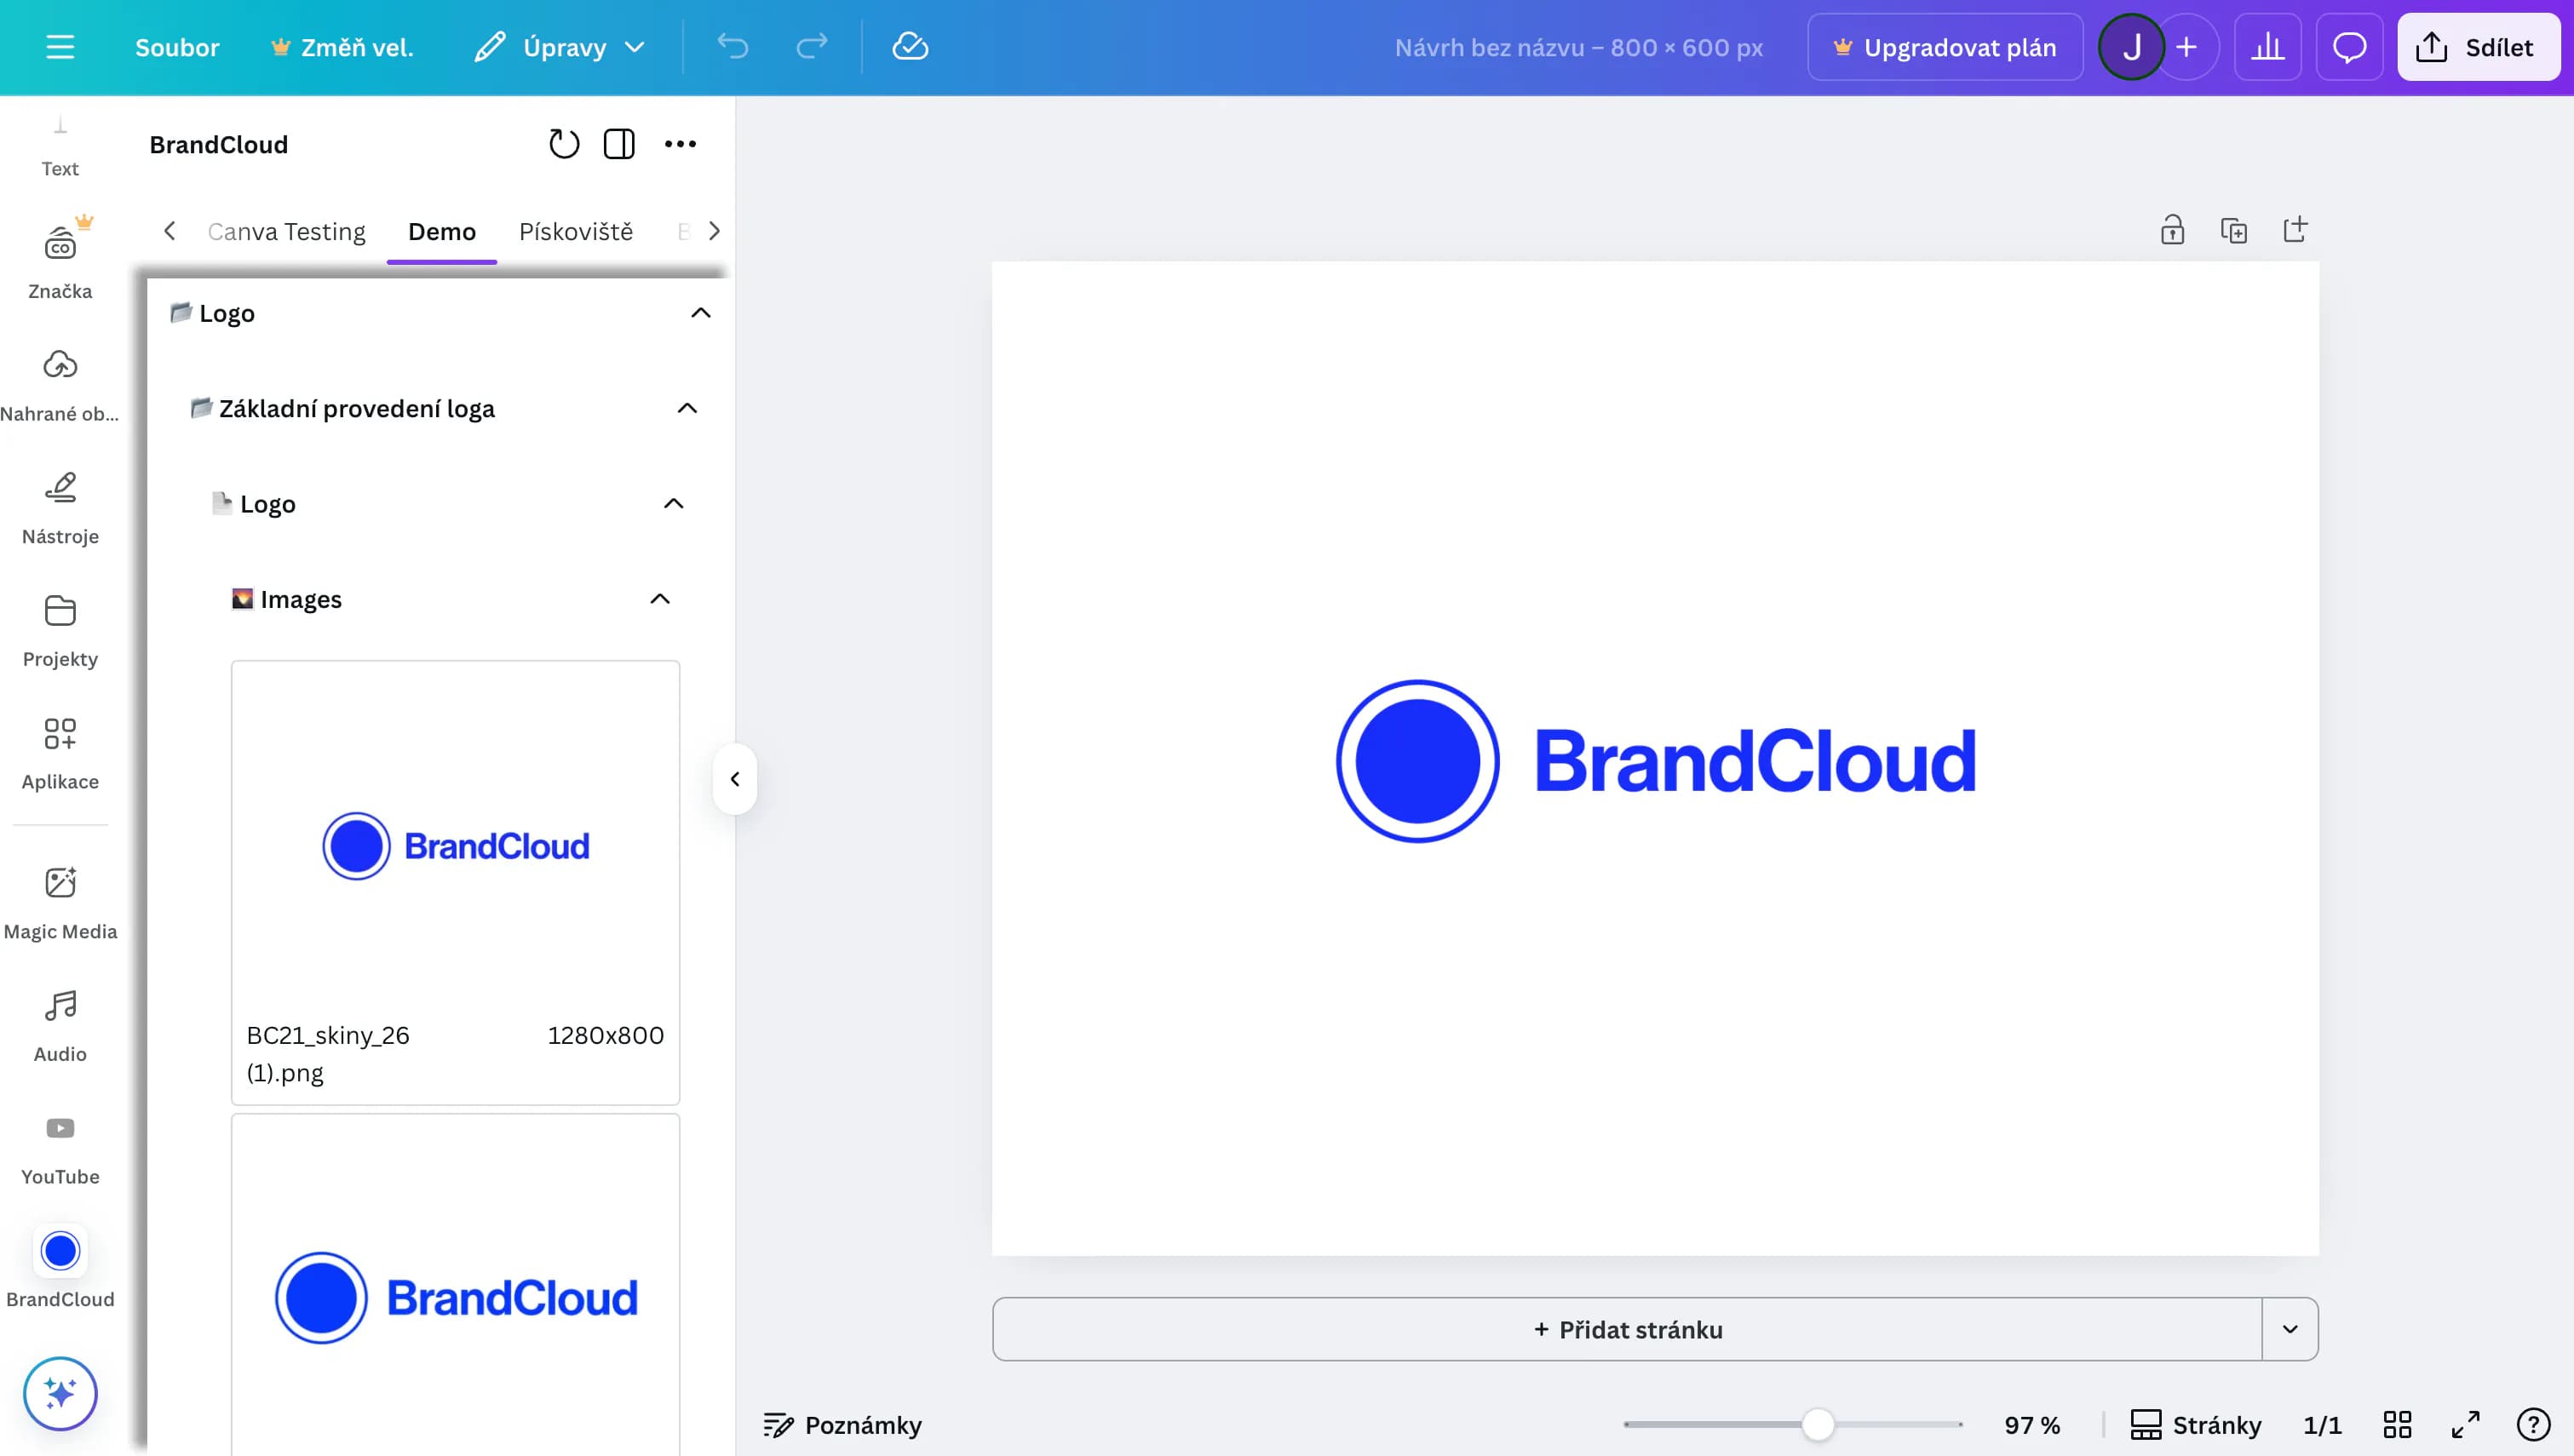This screenshot has width=2574, height=1456.
Task: Switch to the Pískoviště tab
Action: coord(575,231)
